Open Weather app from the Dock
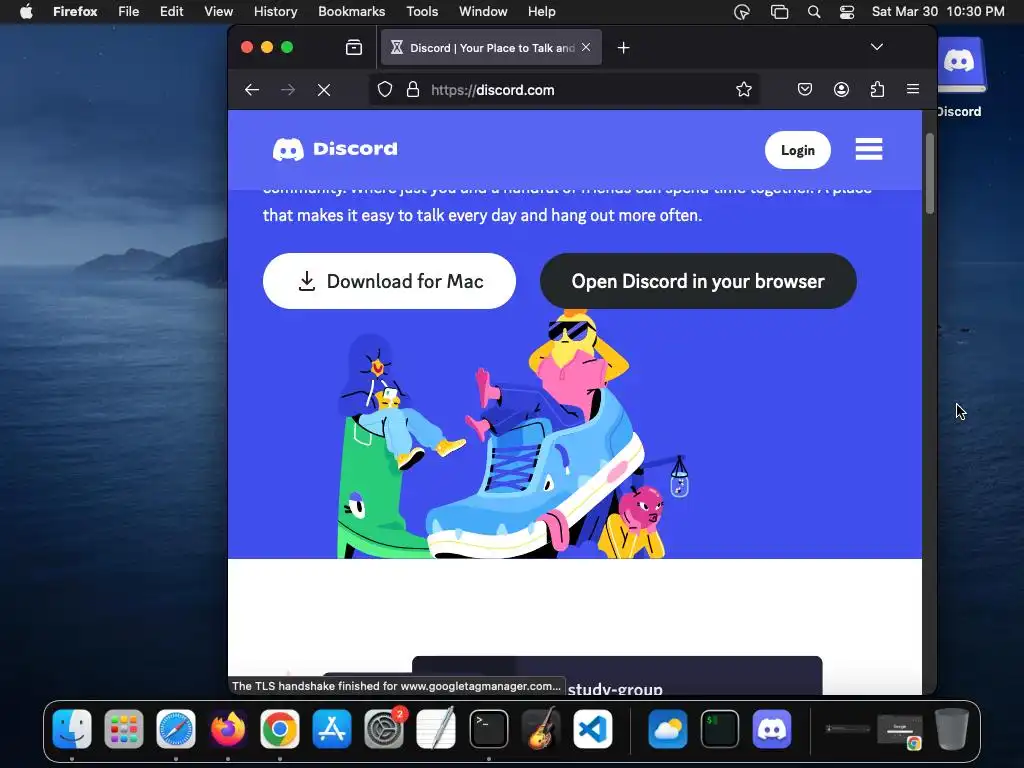1024x768 pixels. (667, 729)
